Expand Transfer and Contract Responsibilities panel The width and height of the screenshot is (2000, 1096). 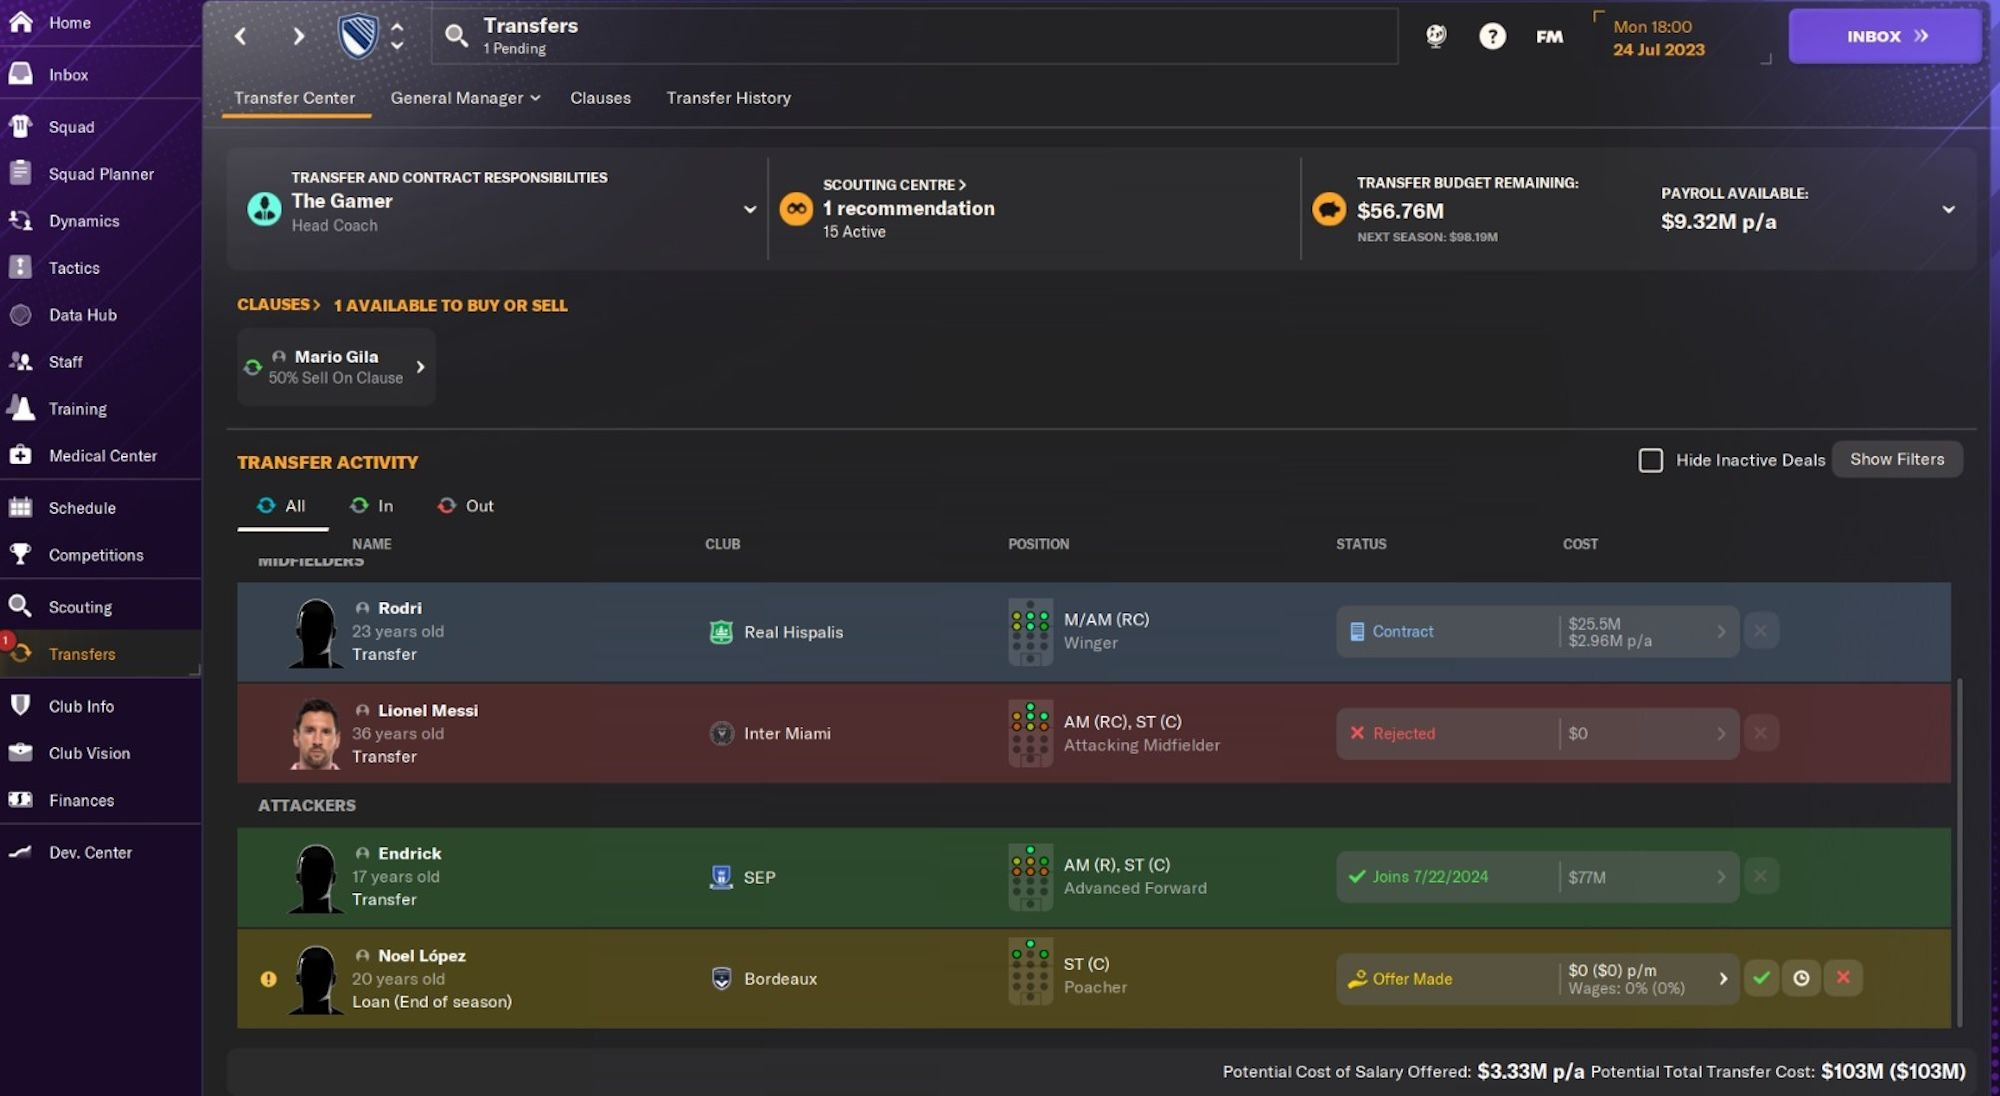coord(749,209)
